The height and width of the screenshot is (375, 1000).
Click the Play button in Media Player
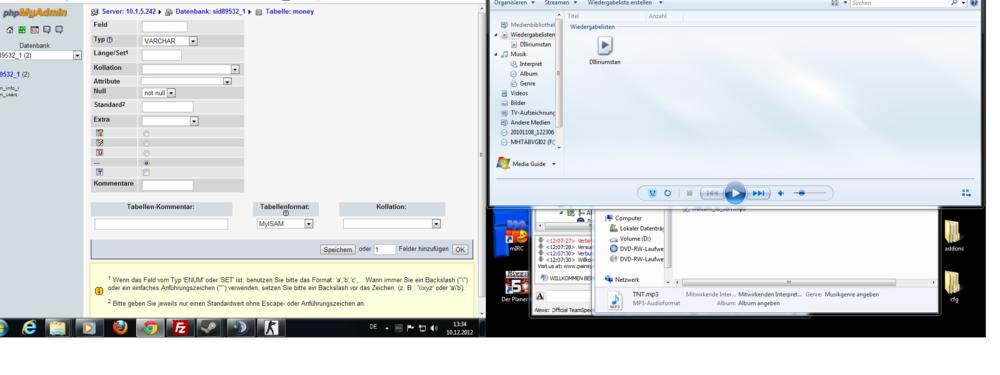[x=735, y=193]
